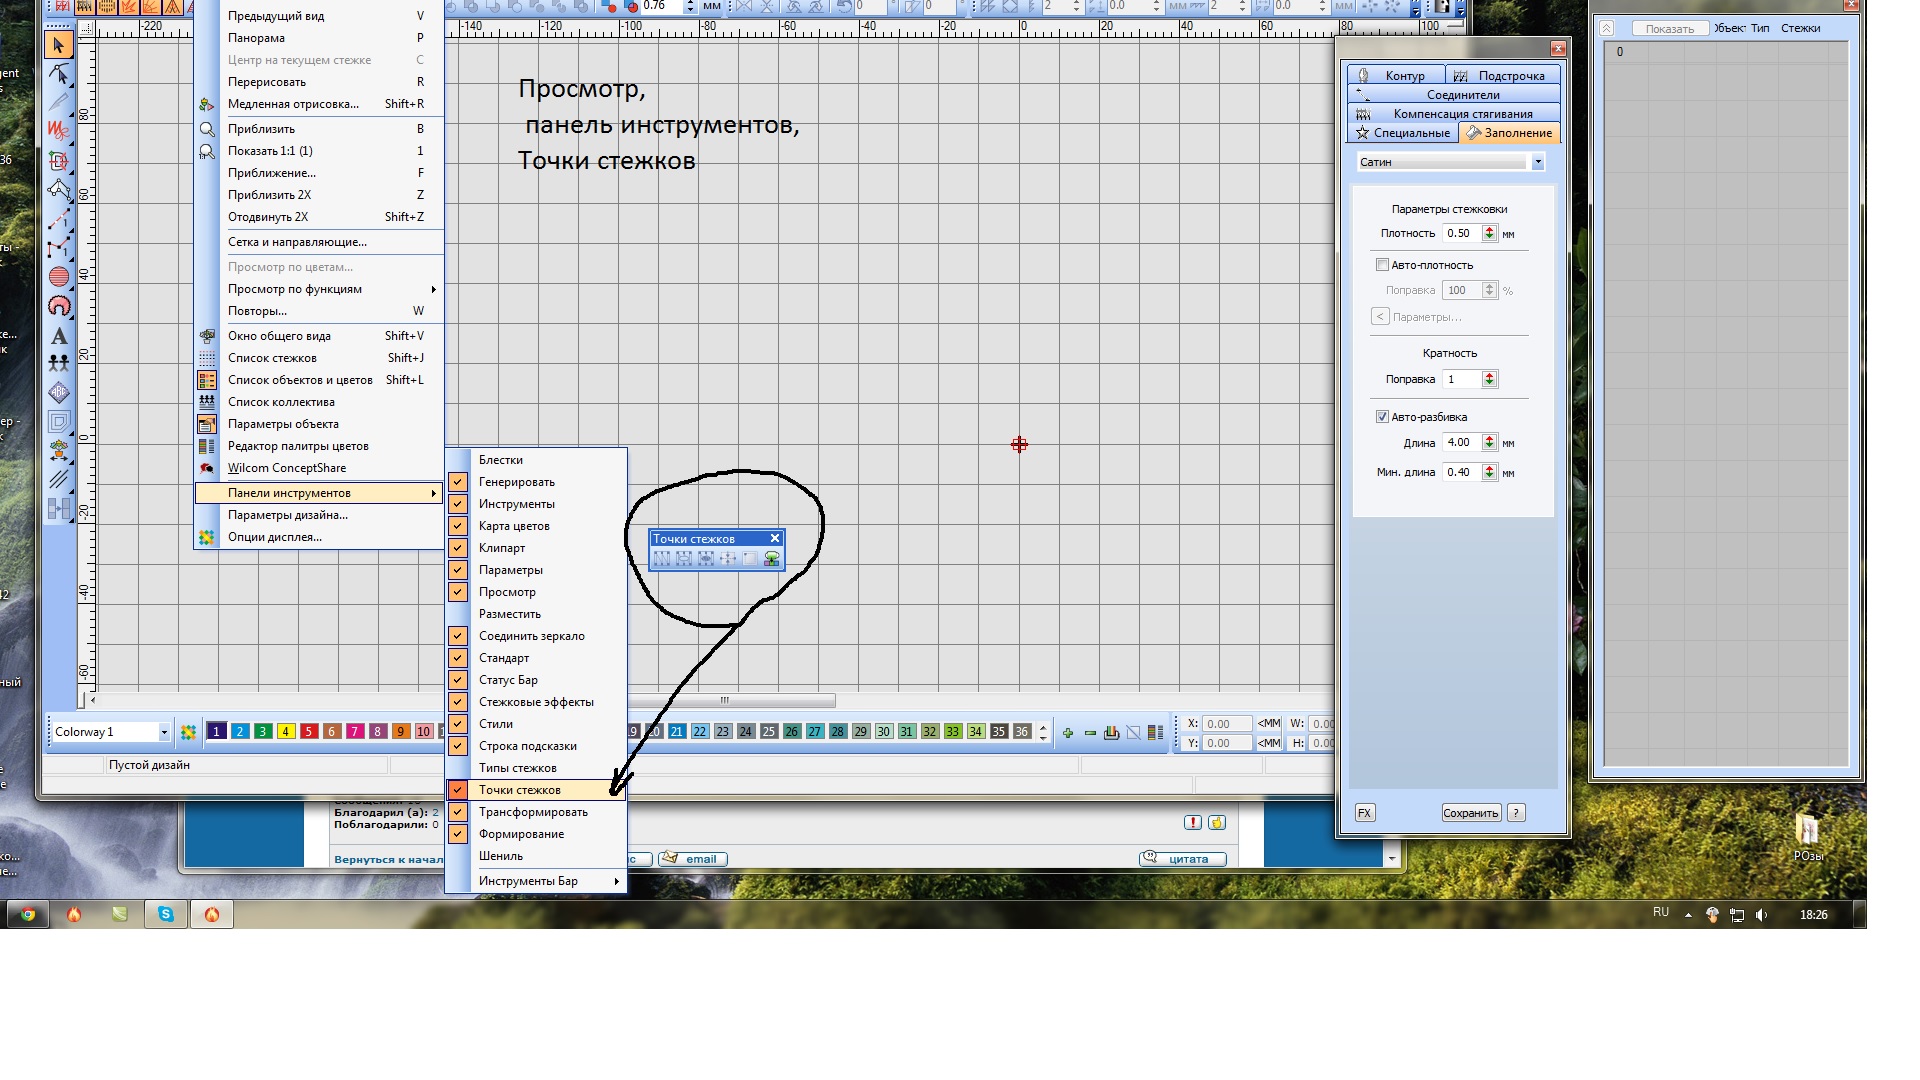Click the Сохранить button
Screen dimensions: 1920x1080
click(x=1470, y=813)
